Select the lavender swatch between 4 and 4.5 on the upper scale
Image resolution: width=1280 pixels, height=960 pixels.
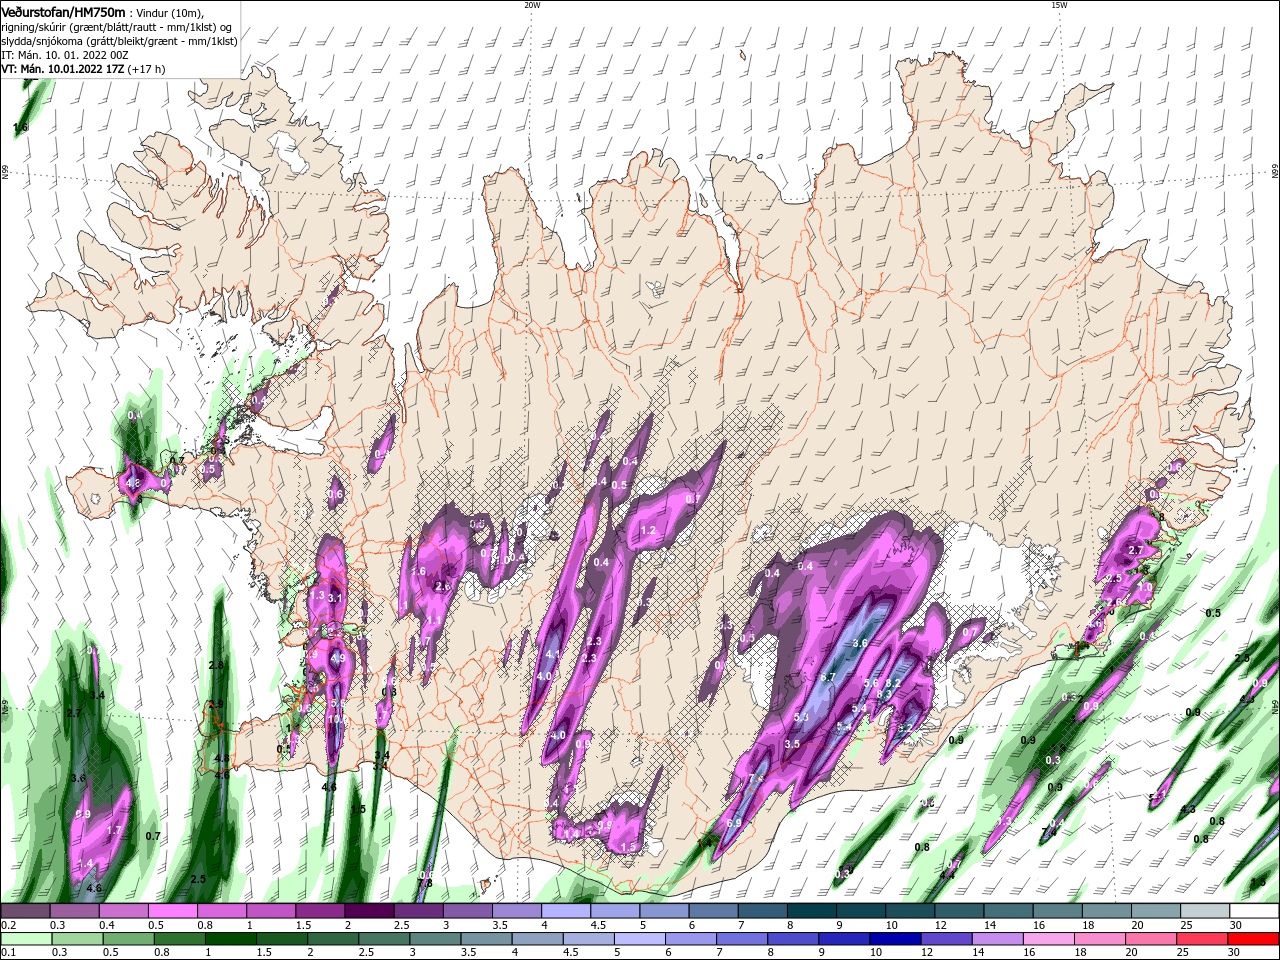[565, 911]
